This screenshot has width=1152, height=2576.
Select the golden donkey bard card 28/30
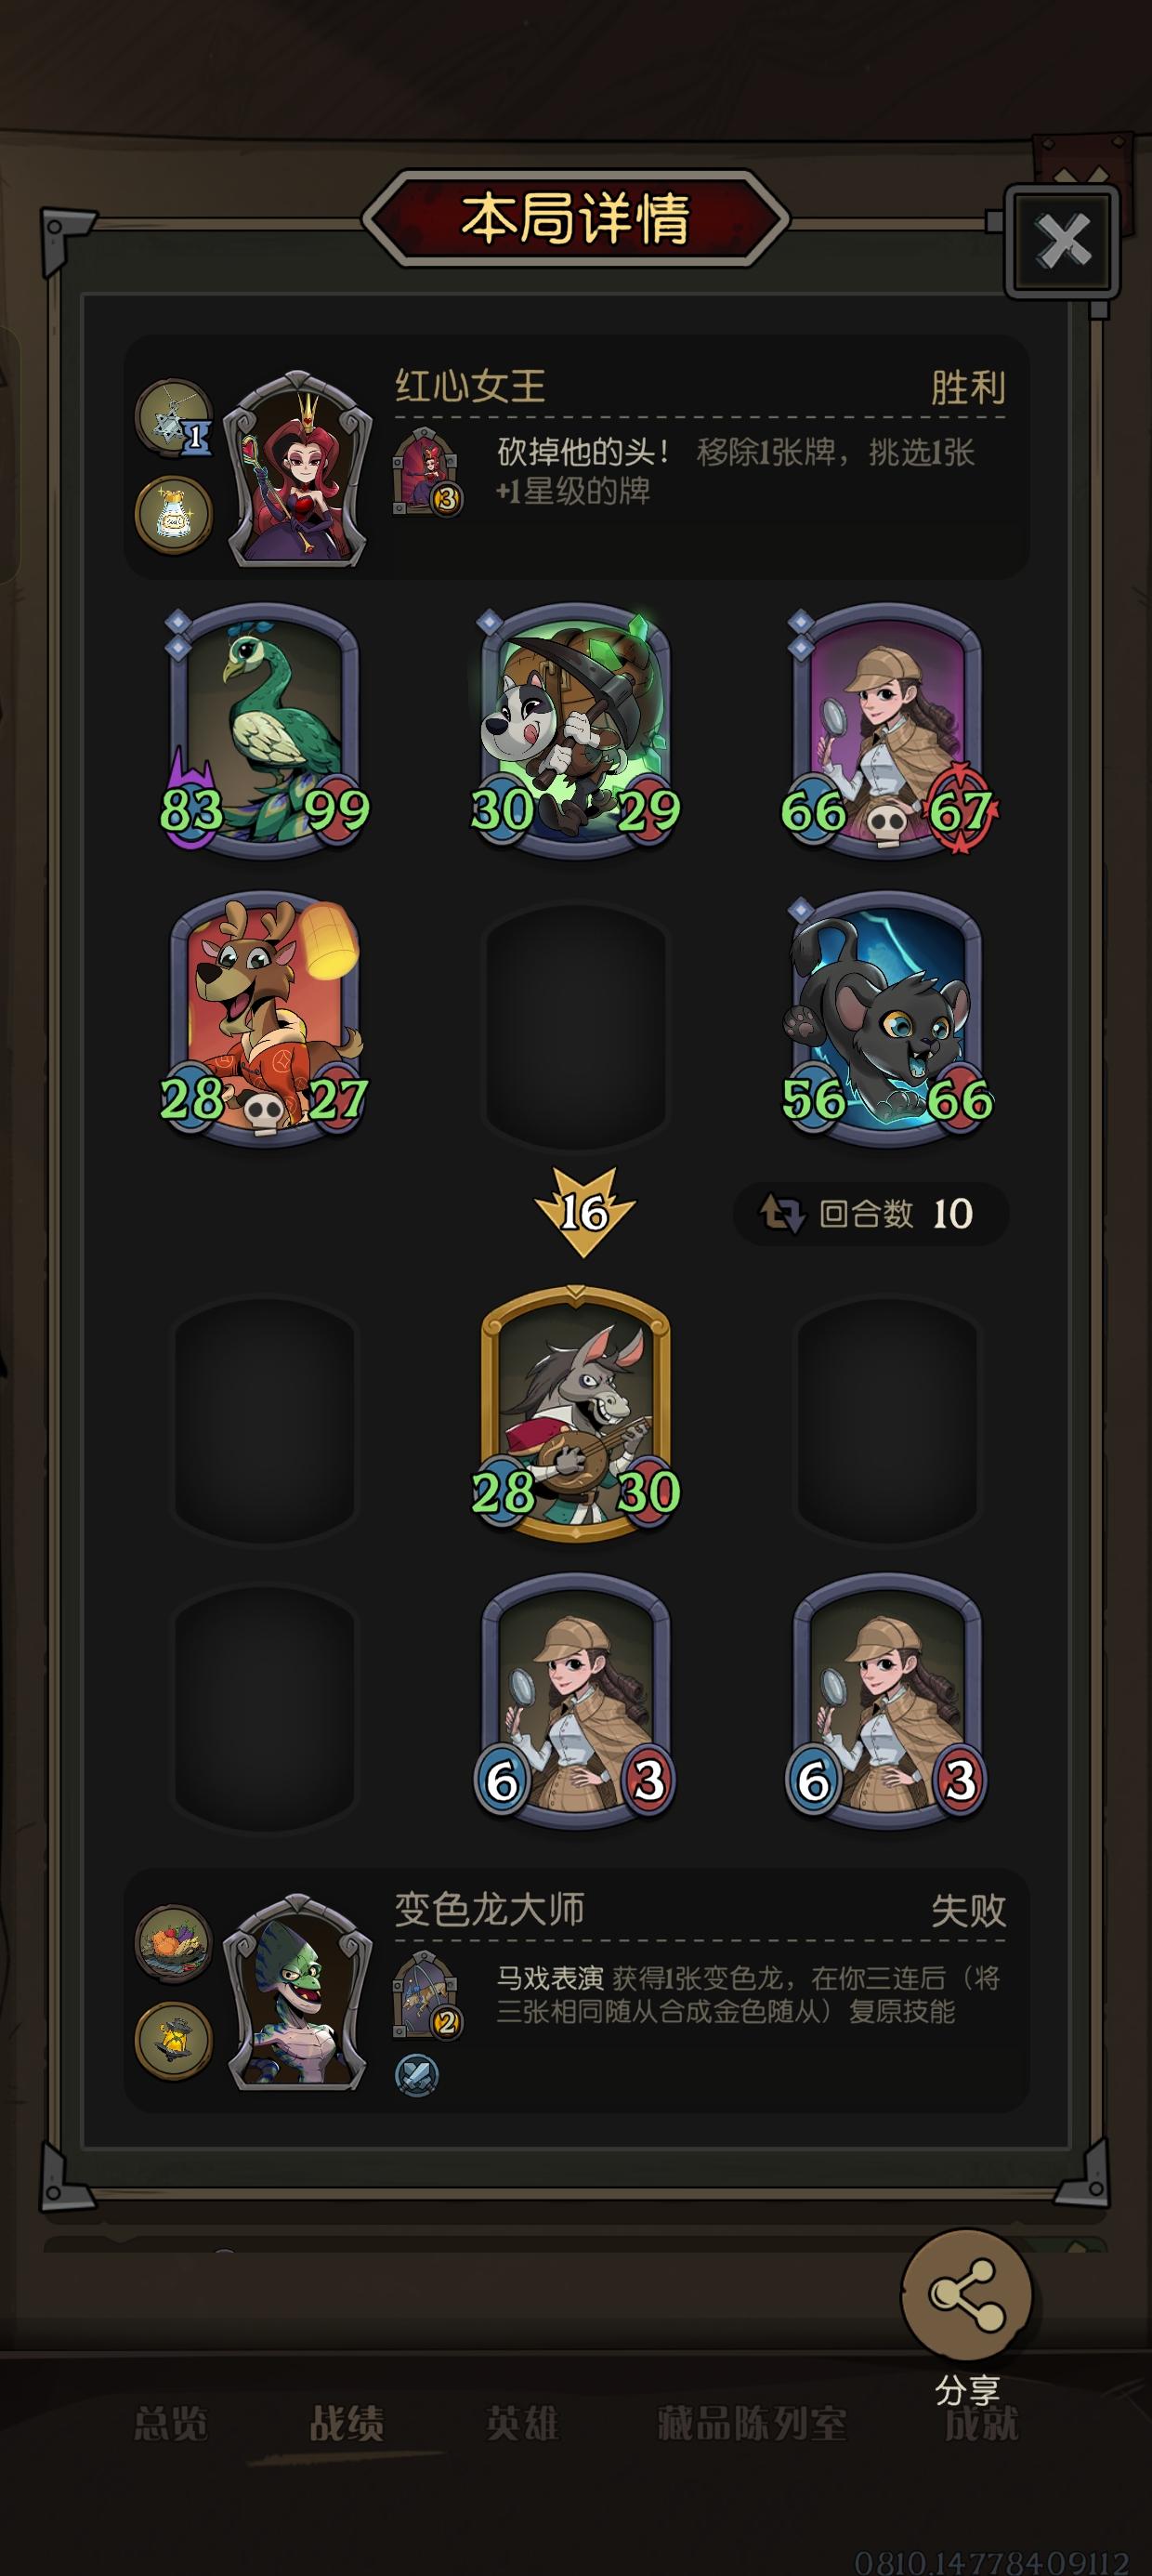(x=576, y=1413)
